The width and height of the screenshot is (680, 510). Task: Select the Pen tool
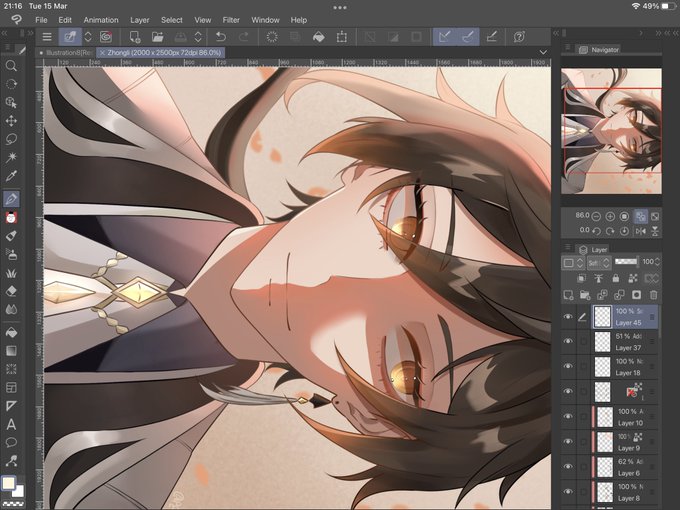11,199
